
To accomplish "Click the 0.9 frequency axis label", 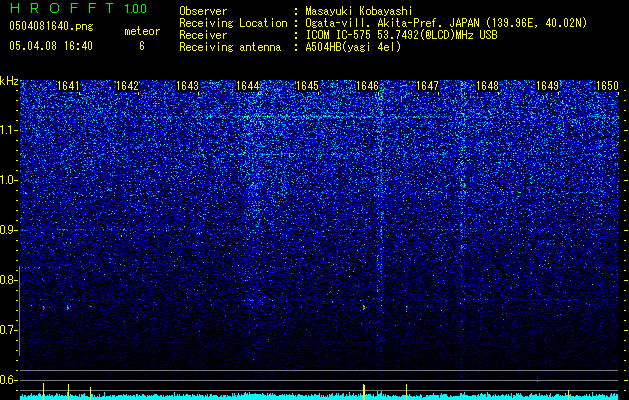I will (x=8, y=230).
